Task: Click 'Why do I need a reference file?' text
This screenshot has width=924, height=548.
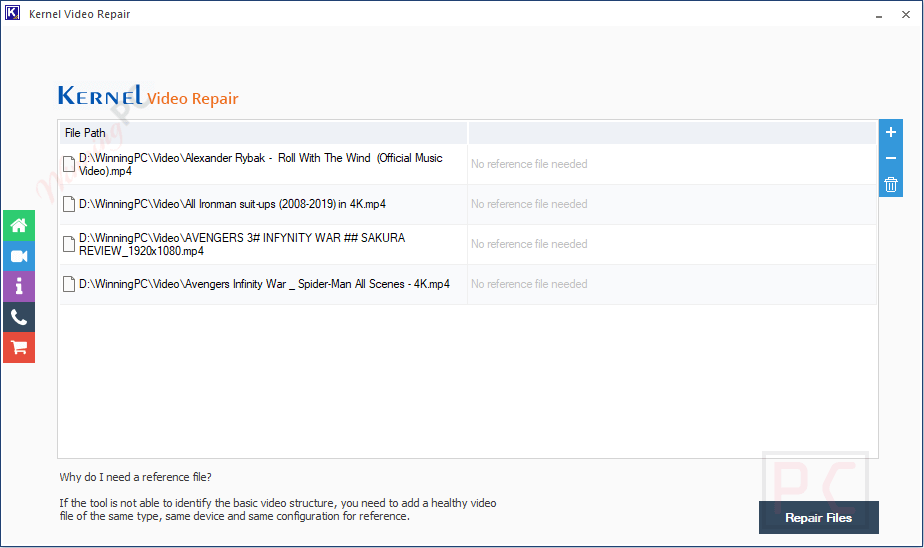Action: 136,477
